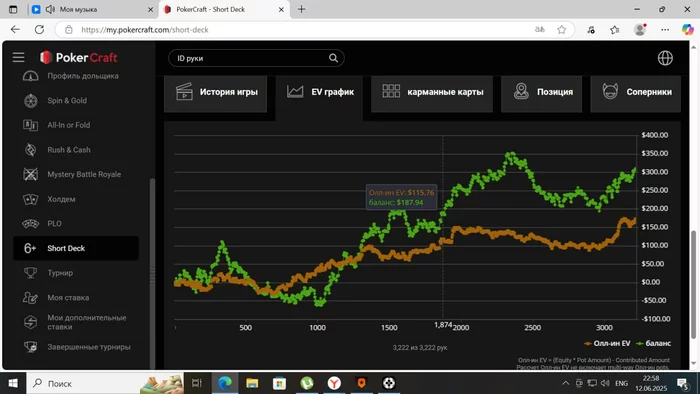Open the hamburger menu in PokerCraft
This screenshot has width=700, height=394.
[18, 58]
